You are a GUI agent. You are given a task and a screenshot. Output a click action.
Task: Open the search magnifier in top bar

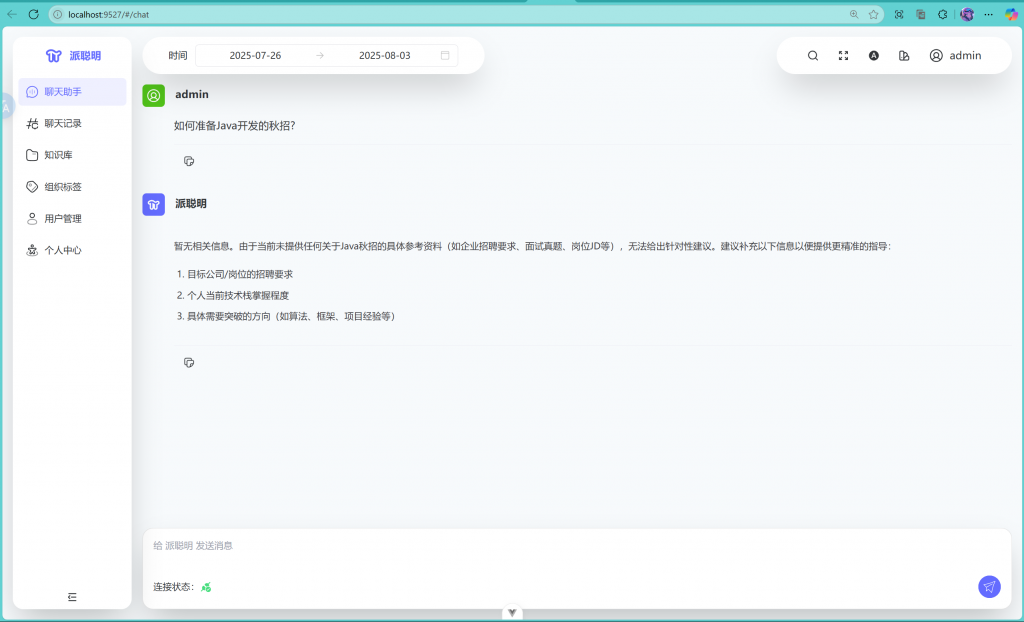(813, 56)
